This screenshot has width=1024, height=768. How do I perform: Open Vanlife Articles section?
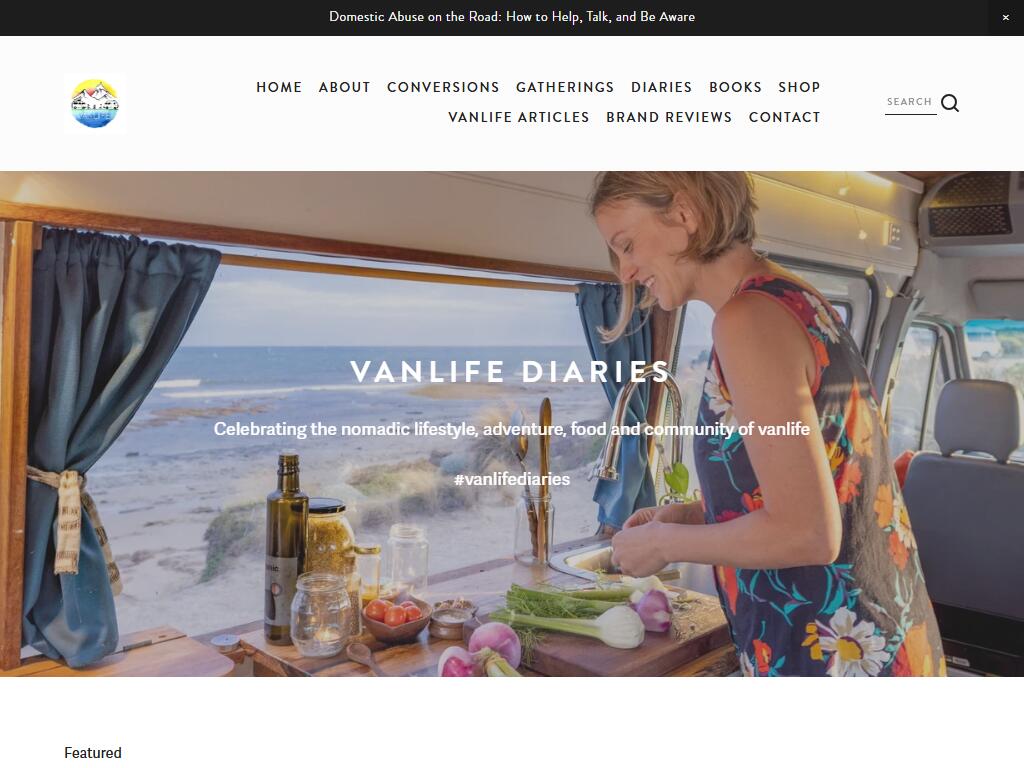[x=519, y=118]
